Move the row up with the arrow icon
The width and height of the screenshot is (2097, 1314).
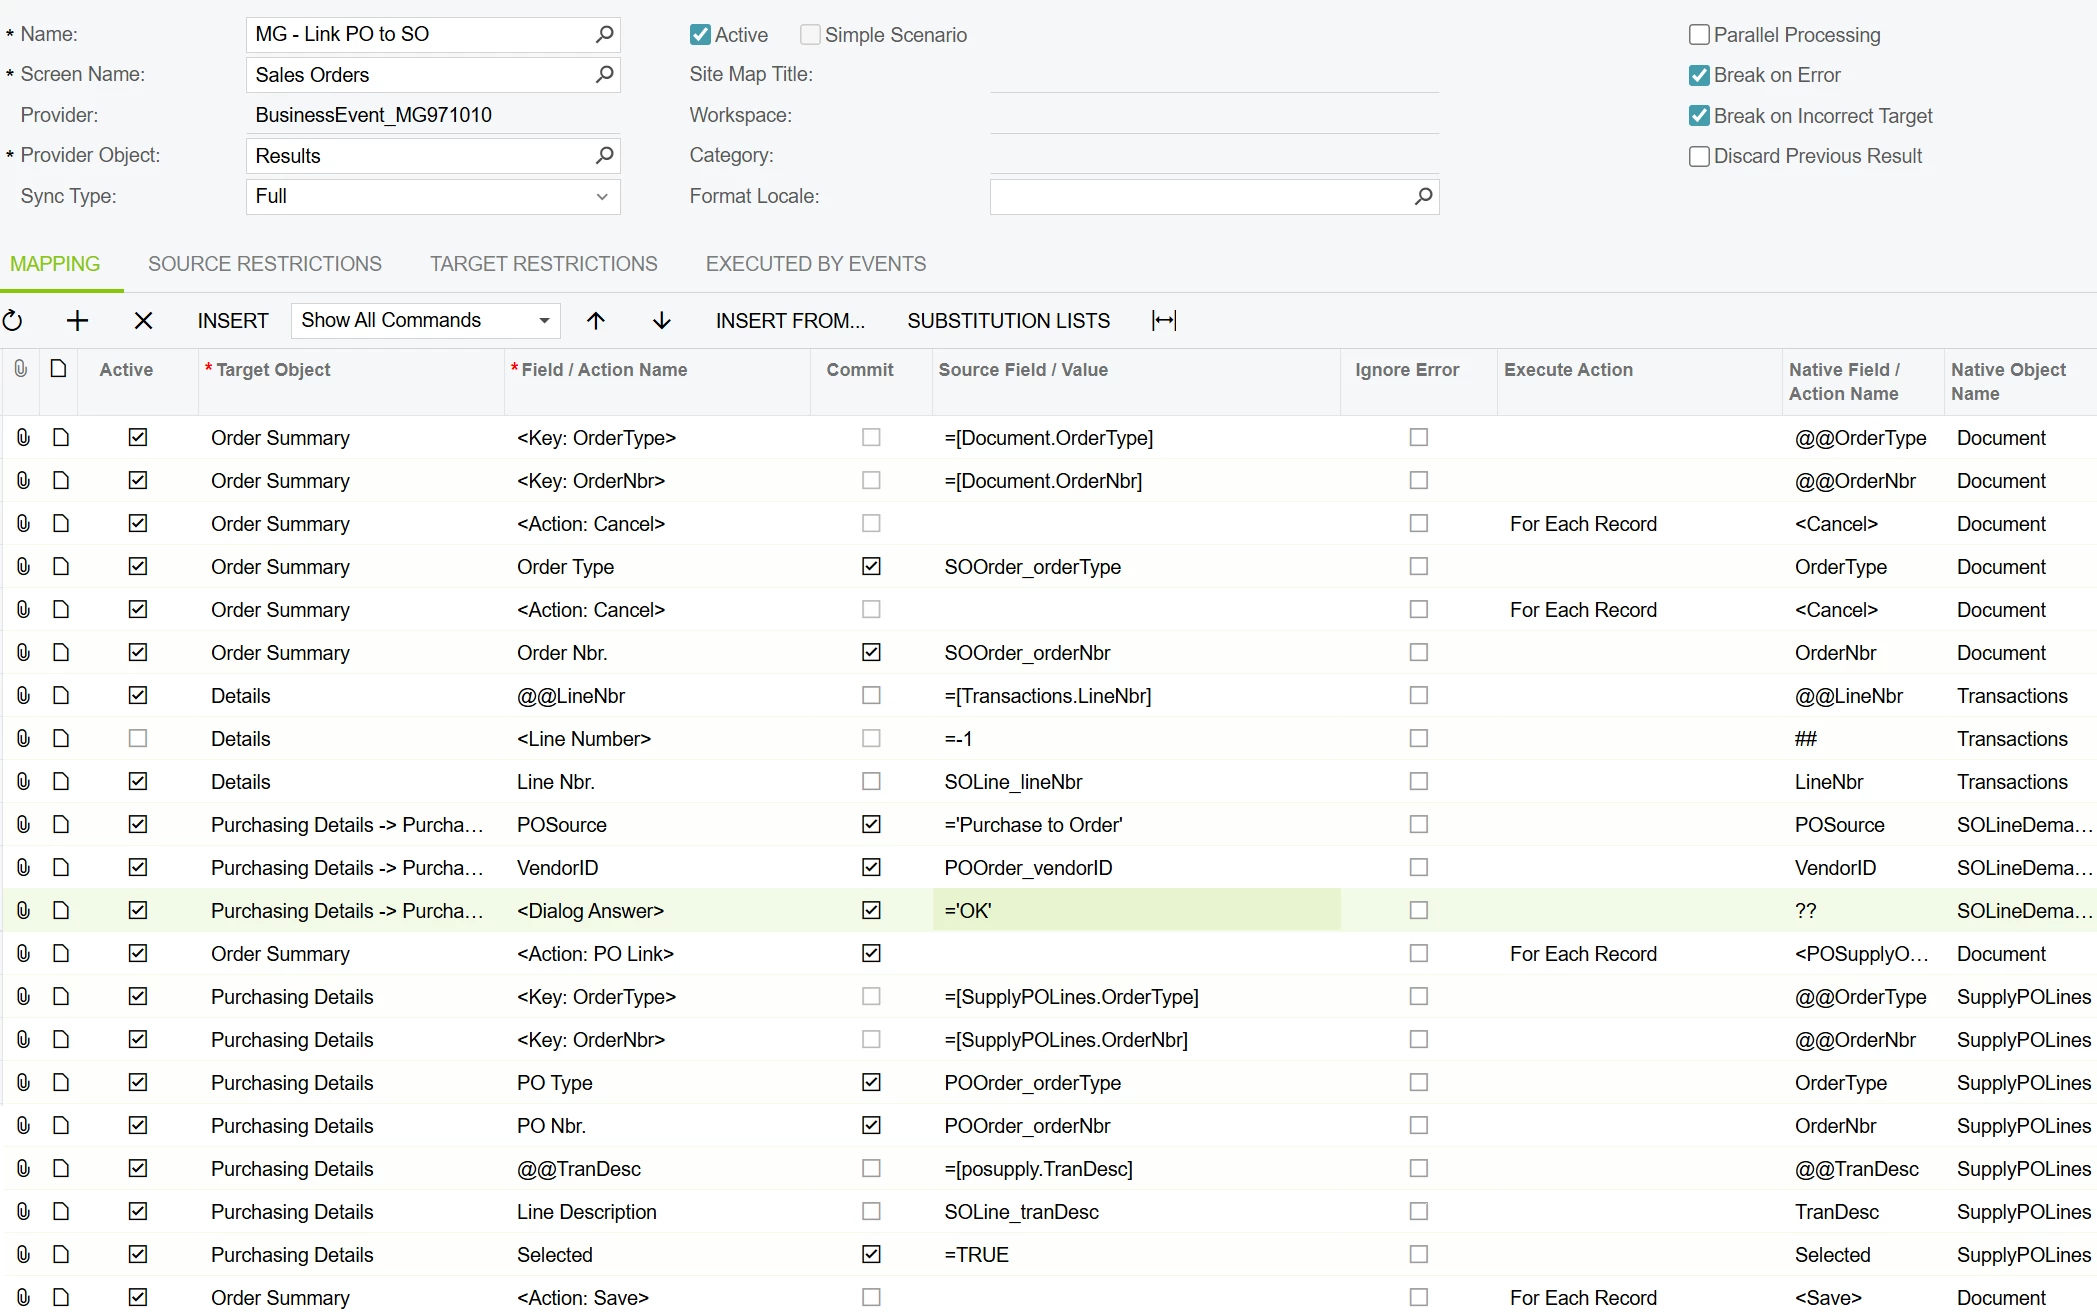click(596, 321)
